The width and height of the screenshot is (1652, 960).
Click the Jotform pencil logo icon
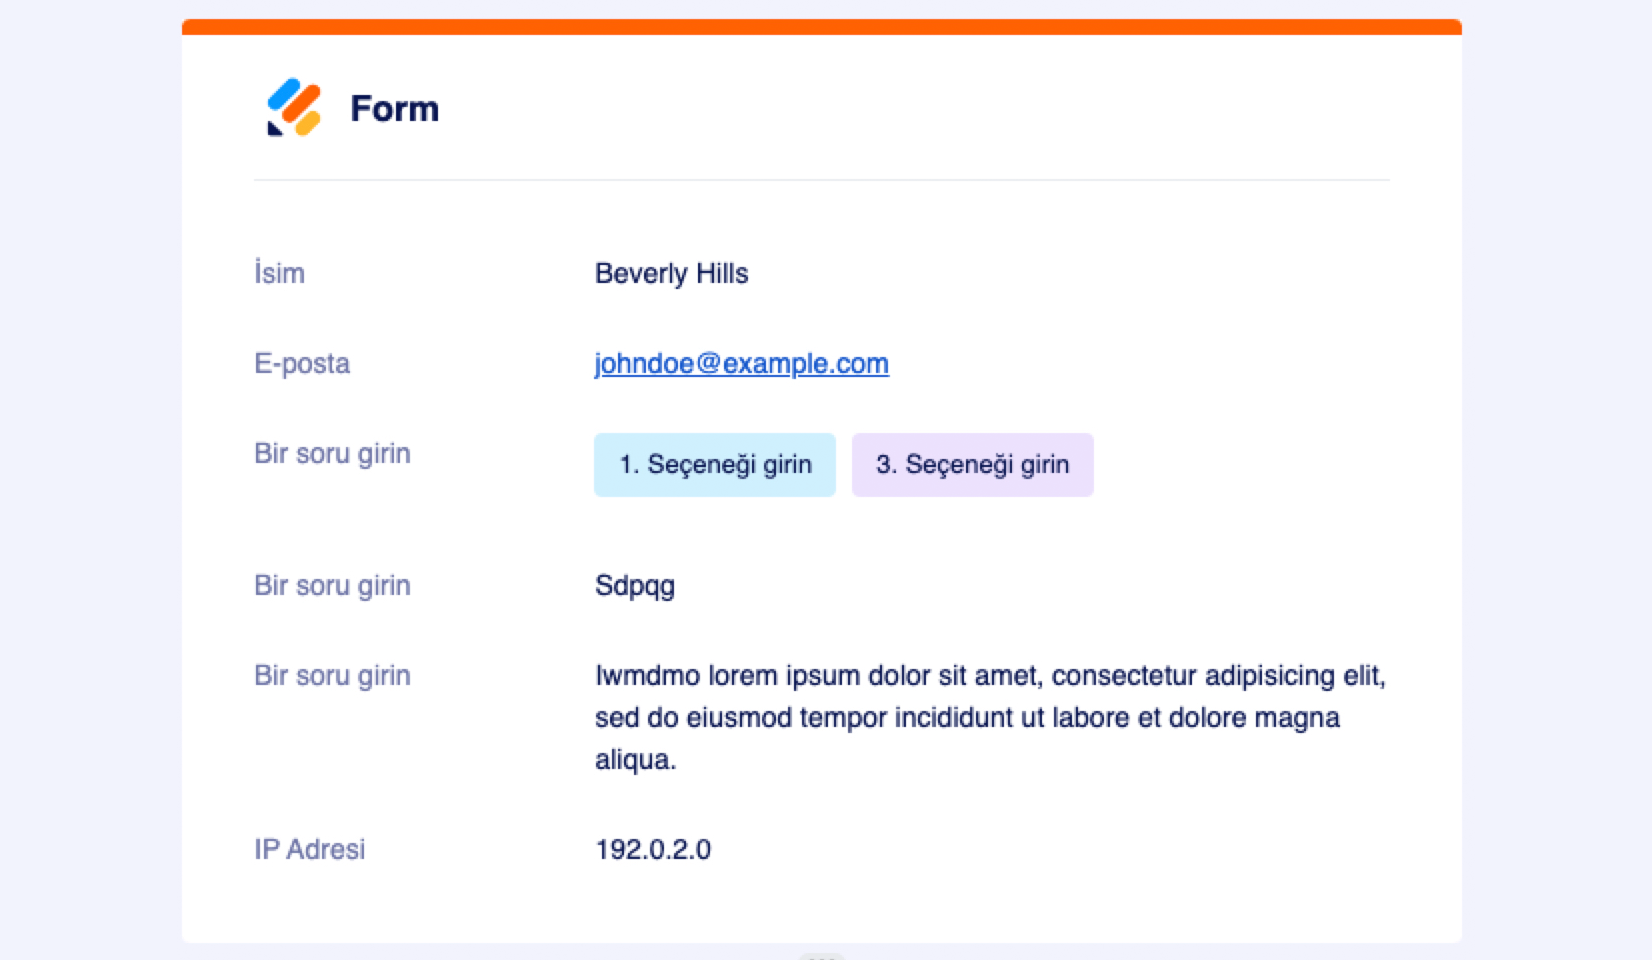click(294, 108)
